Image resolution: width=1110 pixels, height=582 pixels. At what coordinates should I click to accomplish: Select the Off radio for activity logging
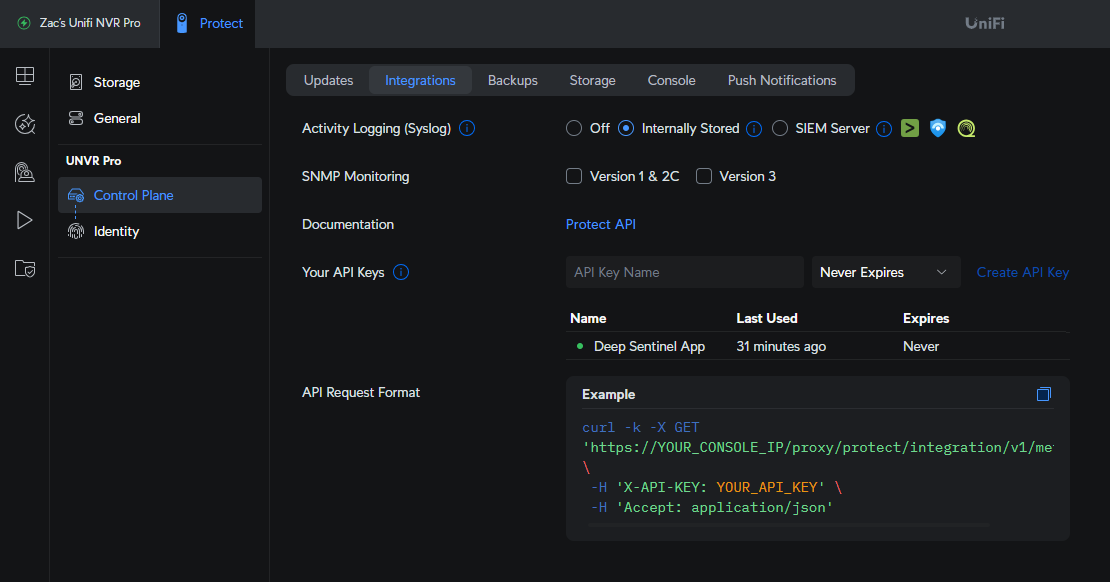tap(574, 128)
